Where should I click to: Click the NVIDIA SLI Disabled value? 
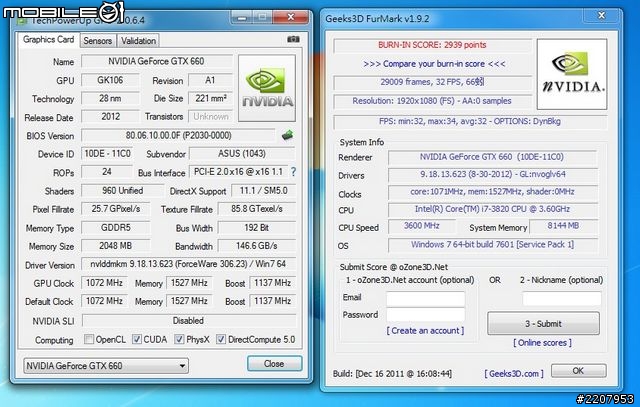(189, 320)
